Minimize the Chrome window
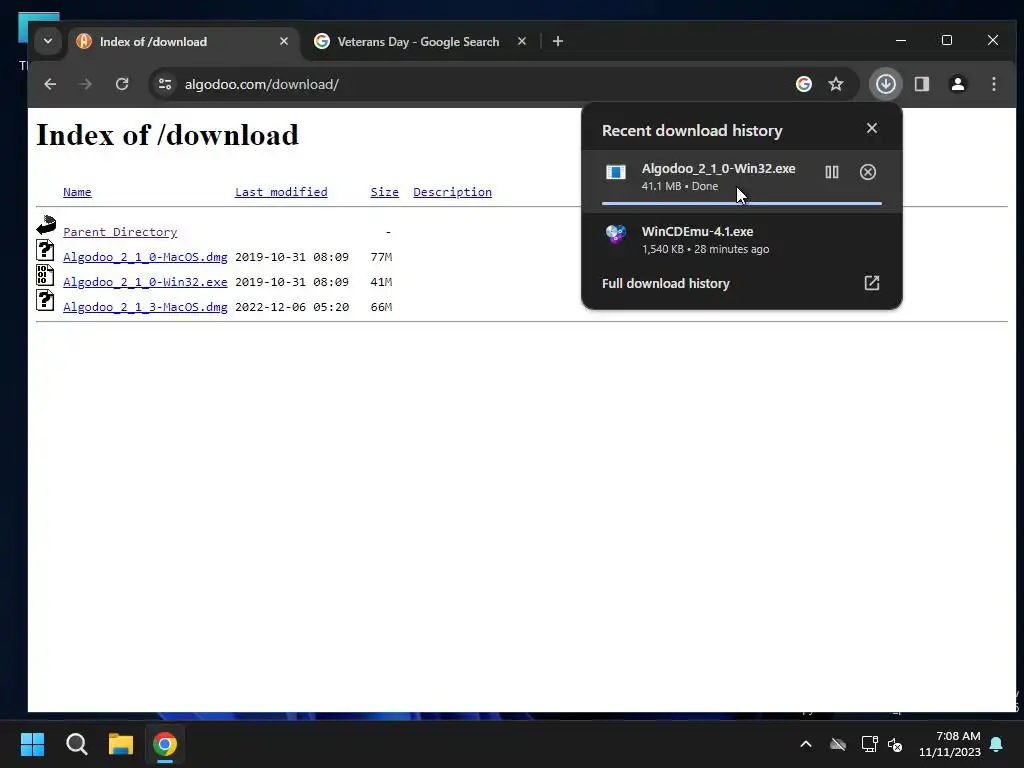This screenshot has height=768, width=1024. point(901,40)
